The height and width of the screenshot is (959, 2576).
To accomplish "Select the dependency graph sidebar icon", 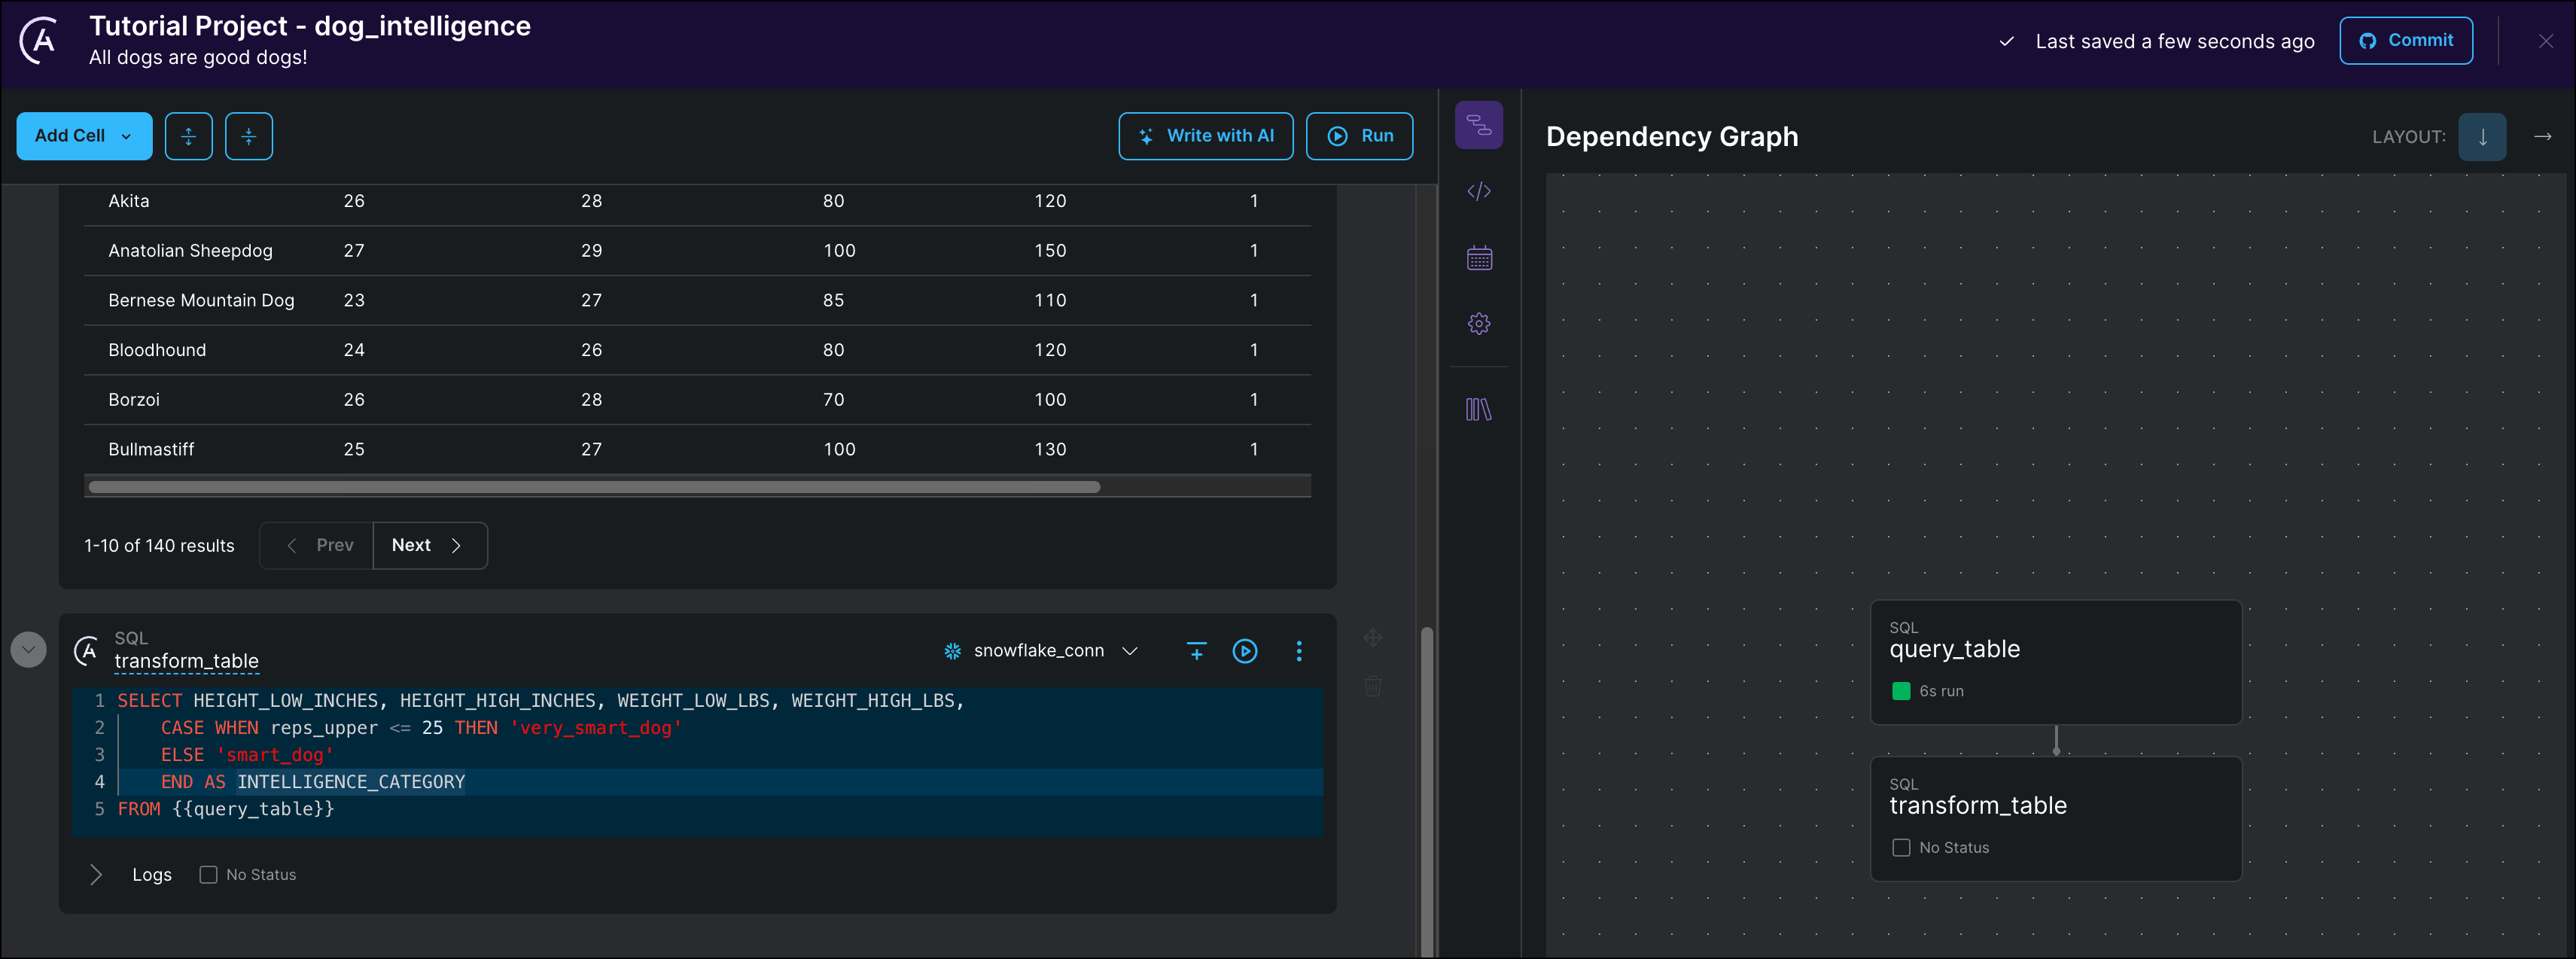I will click(1479, 124).
